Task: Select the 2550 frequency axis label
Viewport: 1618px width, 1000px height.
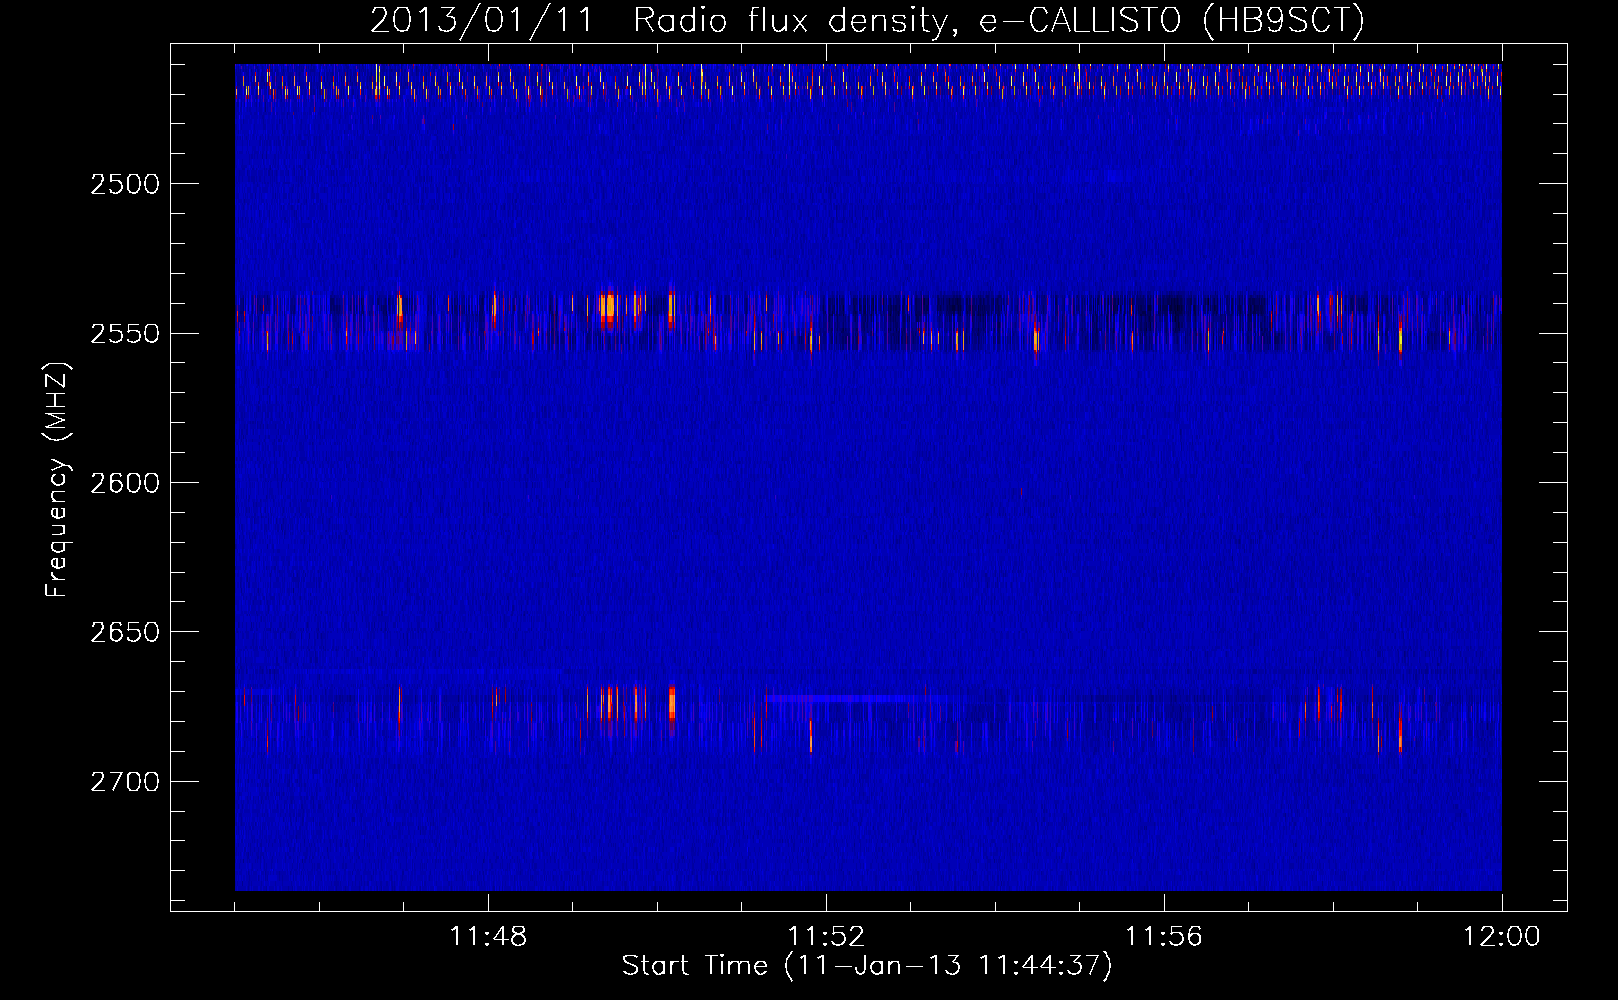Action: pyautogui.click(x=124, y=334)
